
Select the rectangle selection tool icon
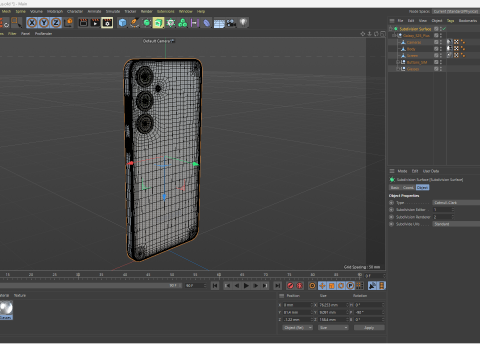(16, 23)
